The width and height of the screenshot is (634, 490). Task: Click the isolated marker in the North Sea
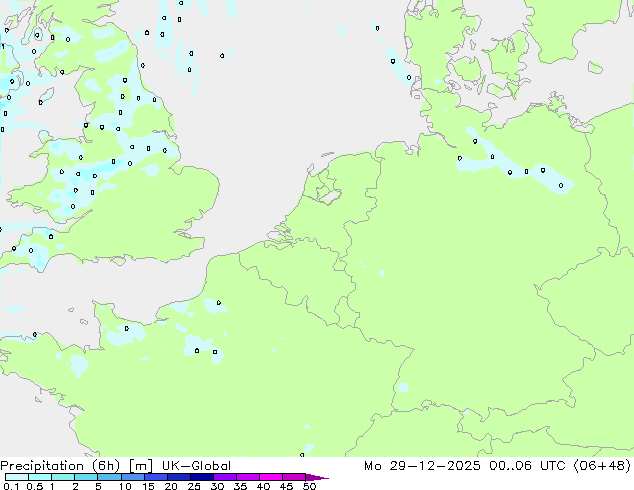click(220, 55)
